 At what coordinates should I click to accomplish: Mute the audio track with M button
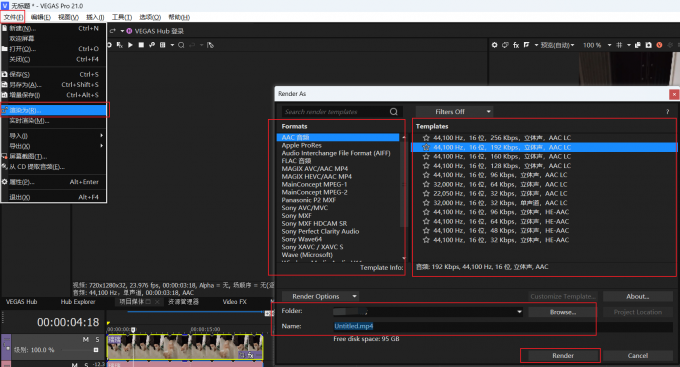coord(75,364)
